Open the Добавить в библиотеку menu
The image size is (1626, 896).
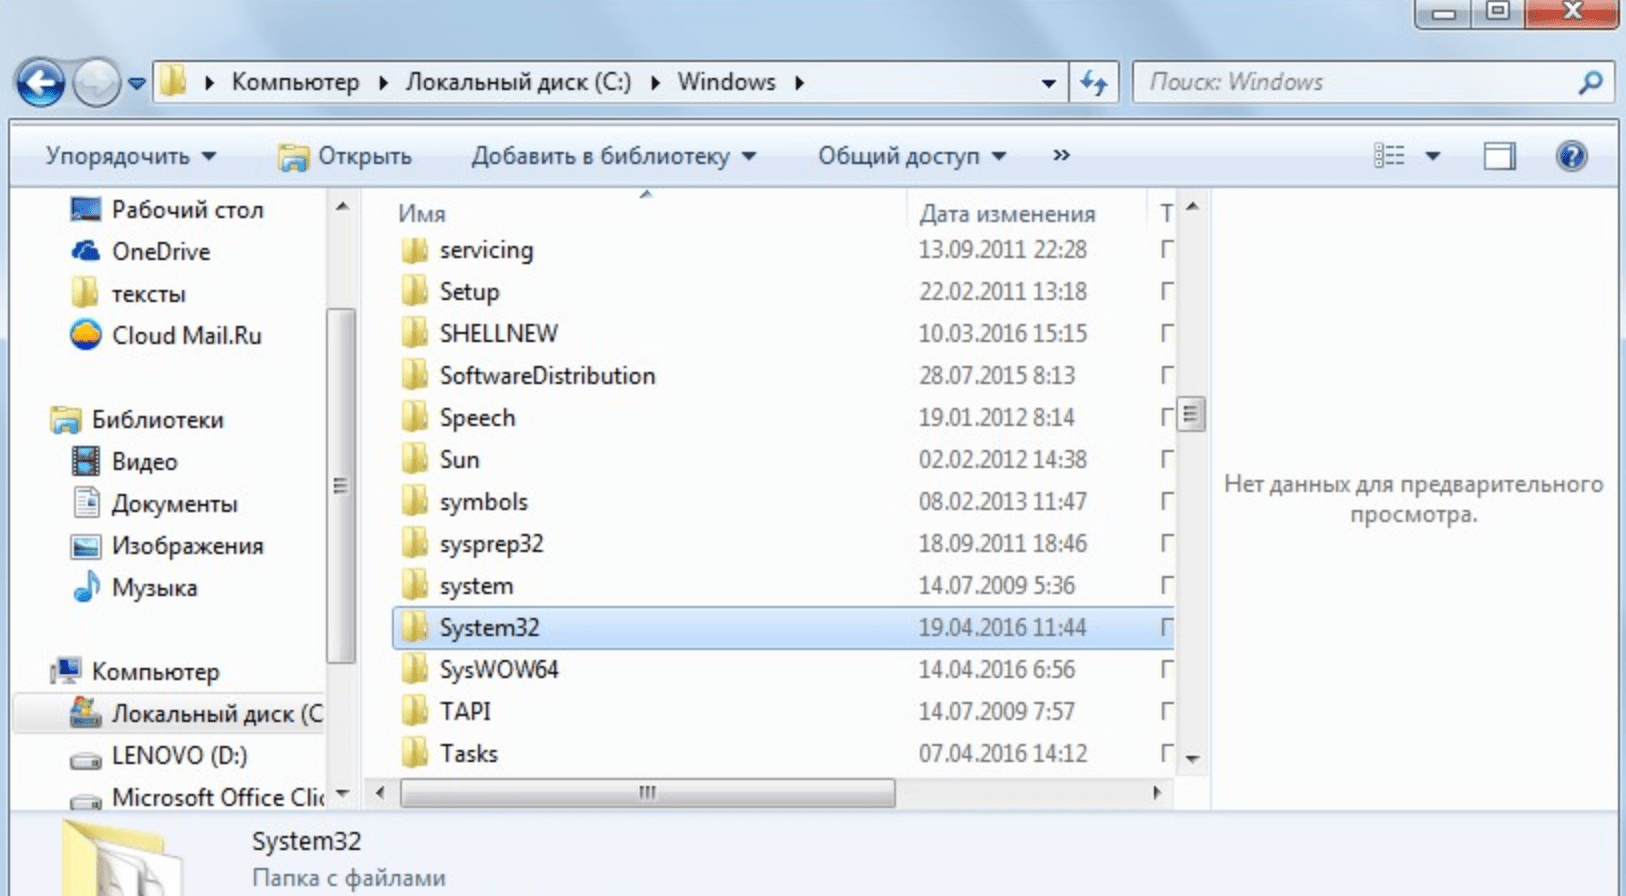pyautogui.click(x=613, y=156)
